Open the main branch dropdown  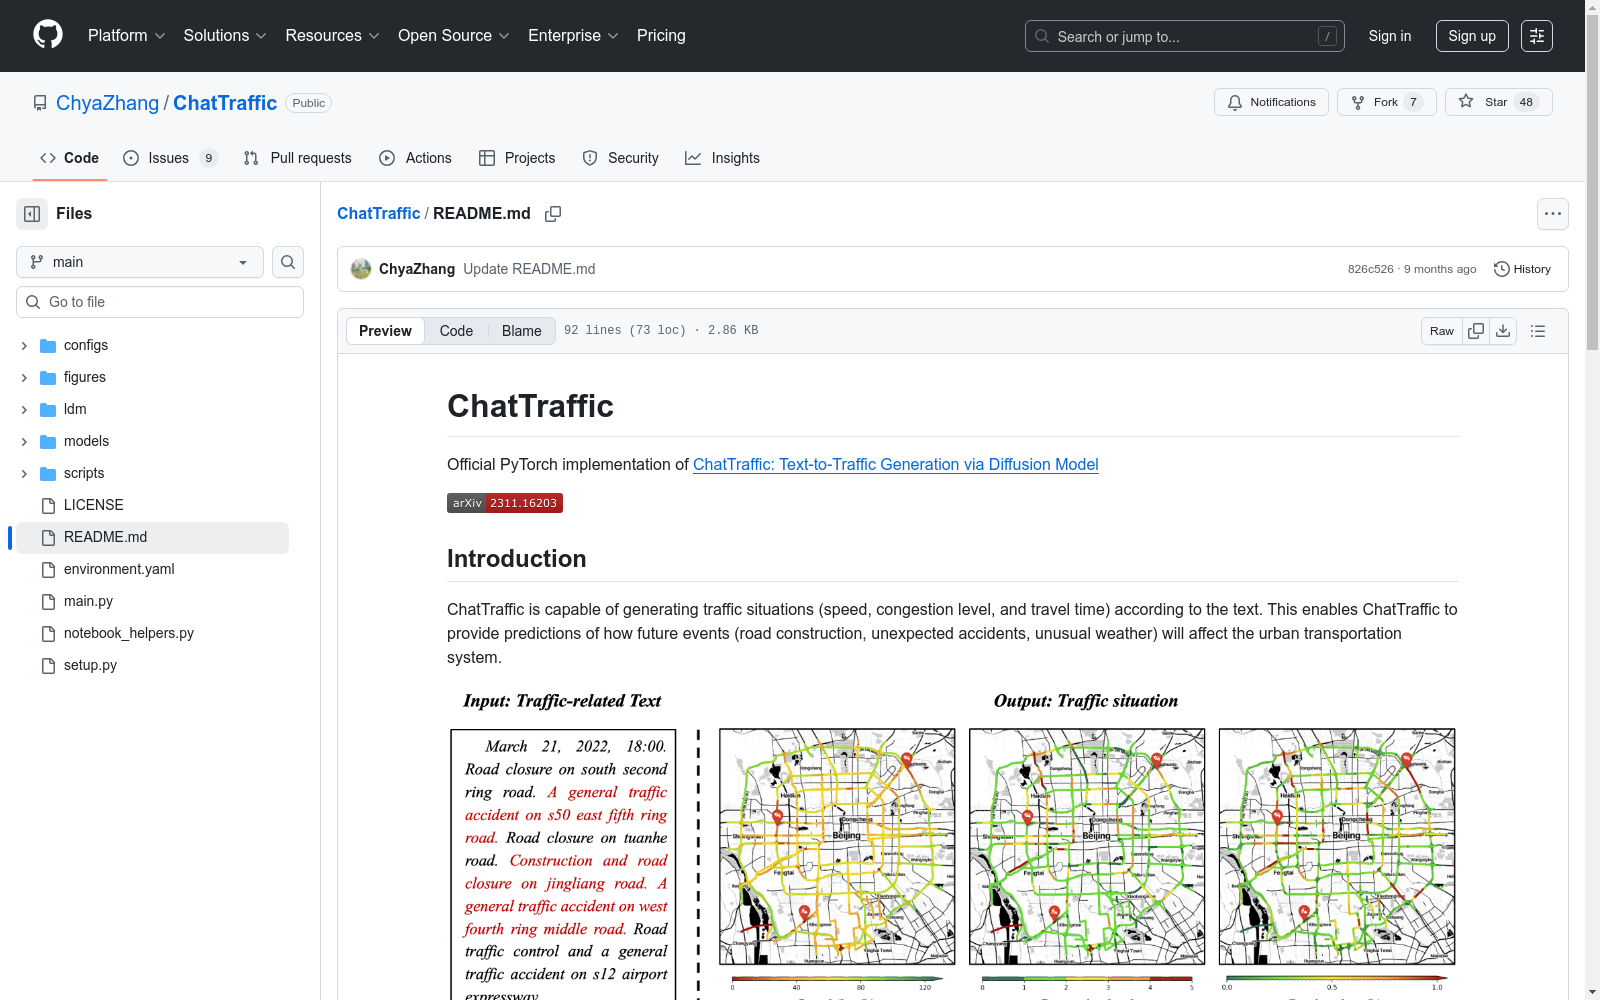coord(140,262)
